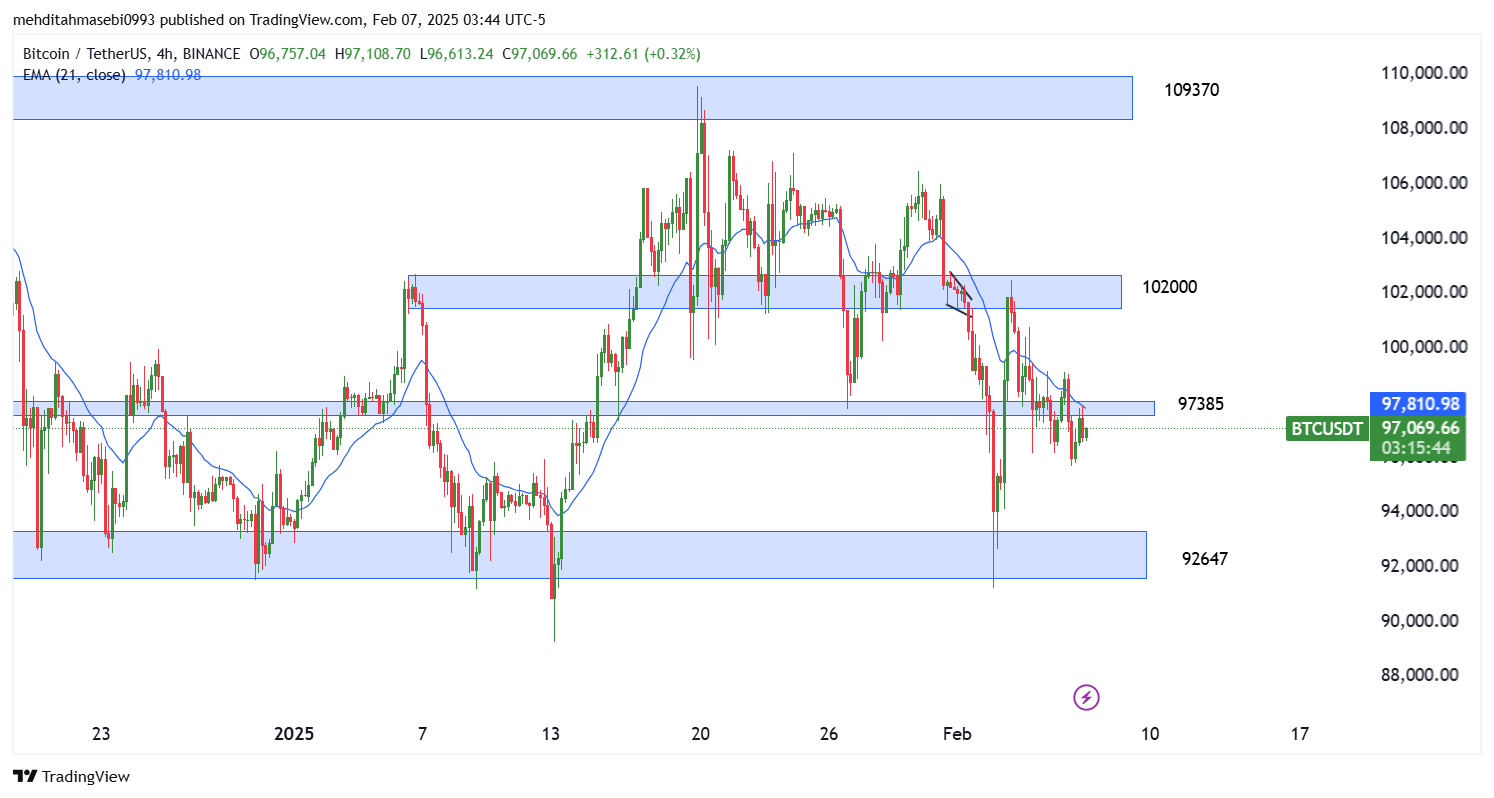Click the 106,000.00 price axis value
The width and height of the screenshot is (1494, 798).
(x=1424, y=183)
